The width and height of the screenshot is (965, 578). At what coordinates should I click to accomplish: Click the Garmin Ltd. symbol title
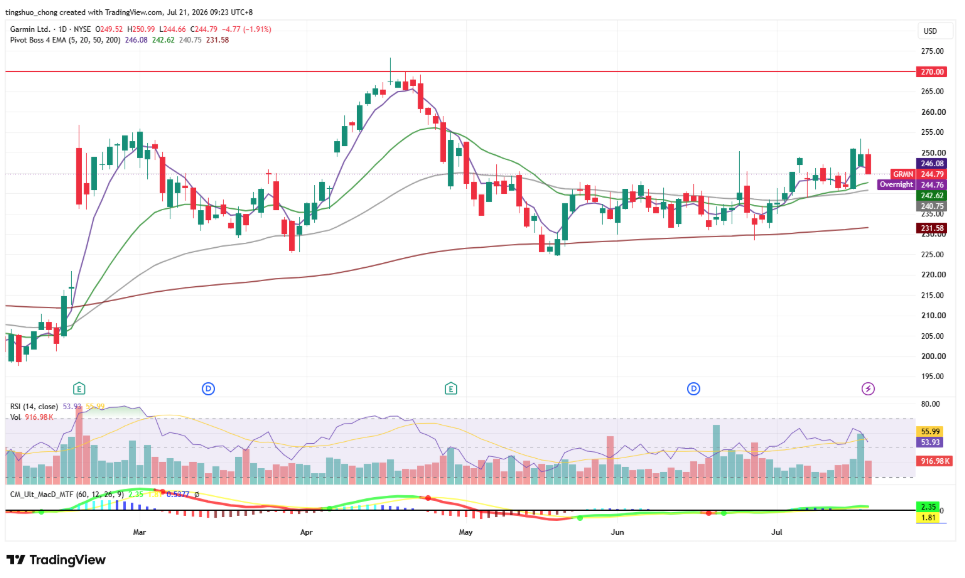pos(30,29)
